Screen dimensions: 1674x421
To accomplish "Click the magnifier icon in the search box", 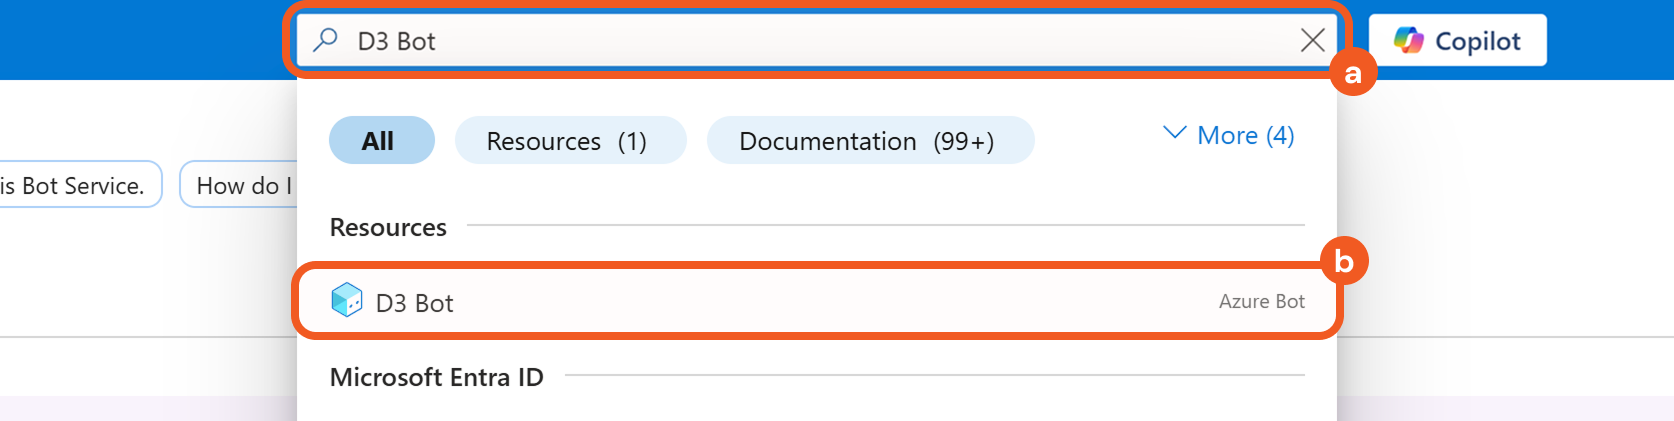I will [325, 40].
